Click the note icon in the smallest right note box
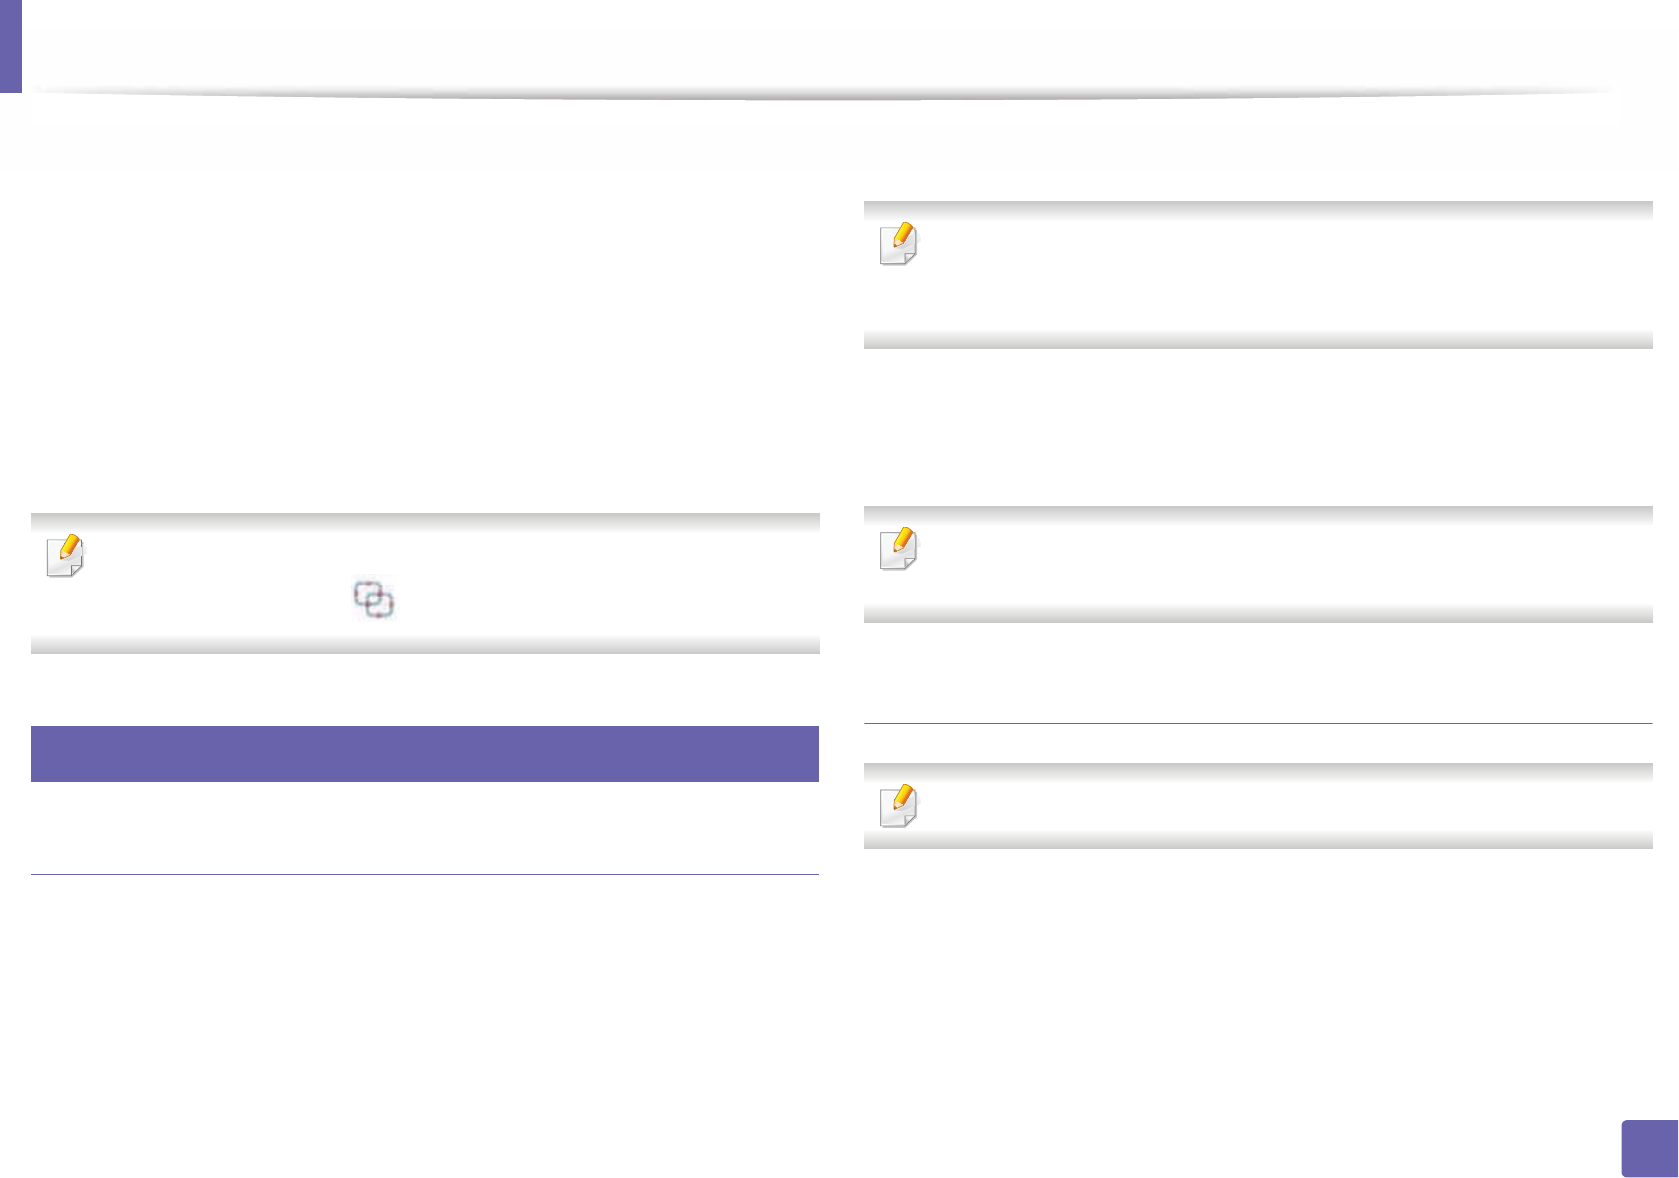 pos(898,805)
